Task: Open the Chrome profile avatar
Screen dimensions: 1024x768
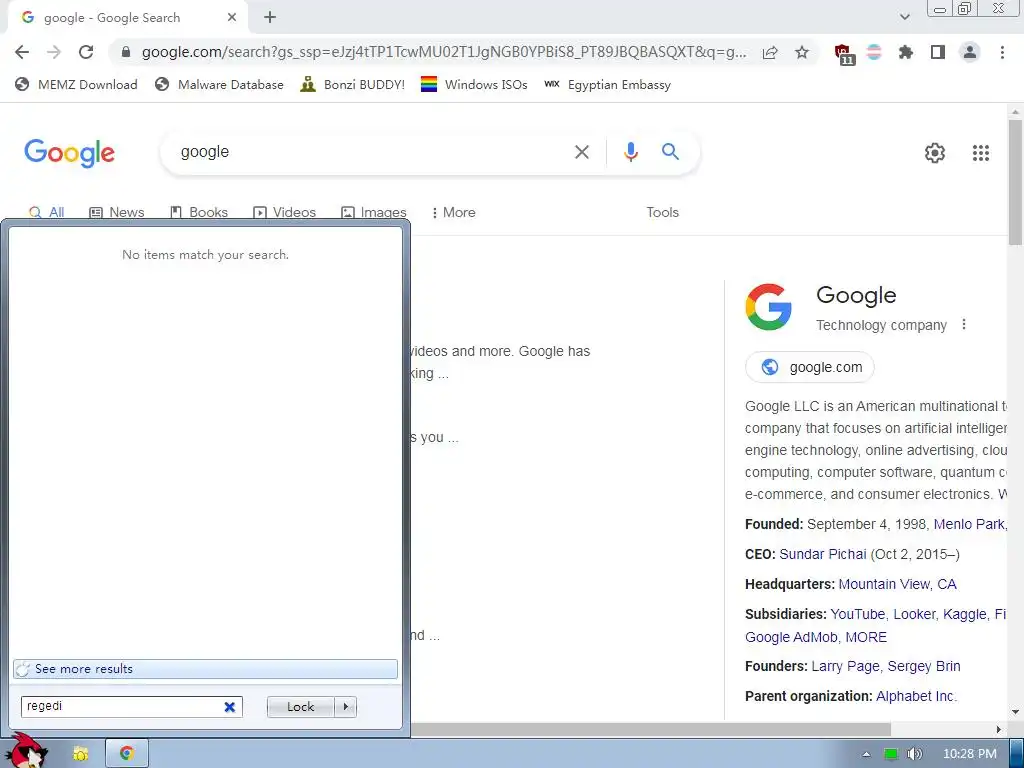Action: (970, 52)
